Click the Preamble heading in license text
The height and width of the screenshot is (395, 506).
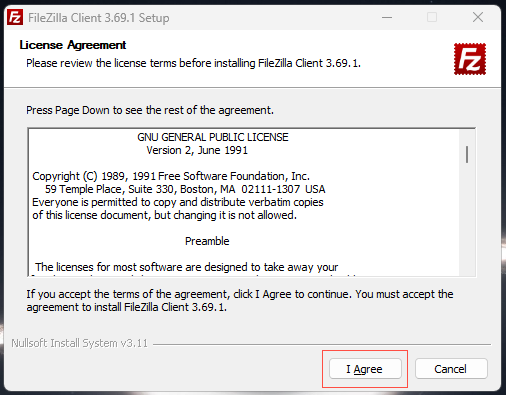tap(207, 241)
